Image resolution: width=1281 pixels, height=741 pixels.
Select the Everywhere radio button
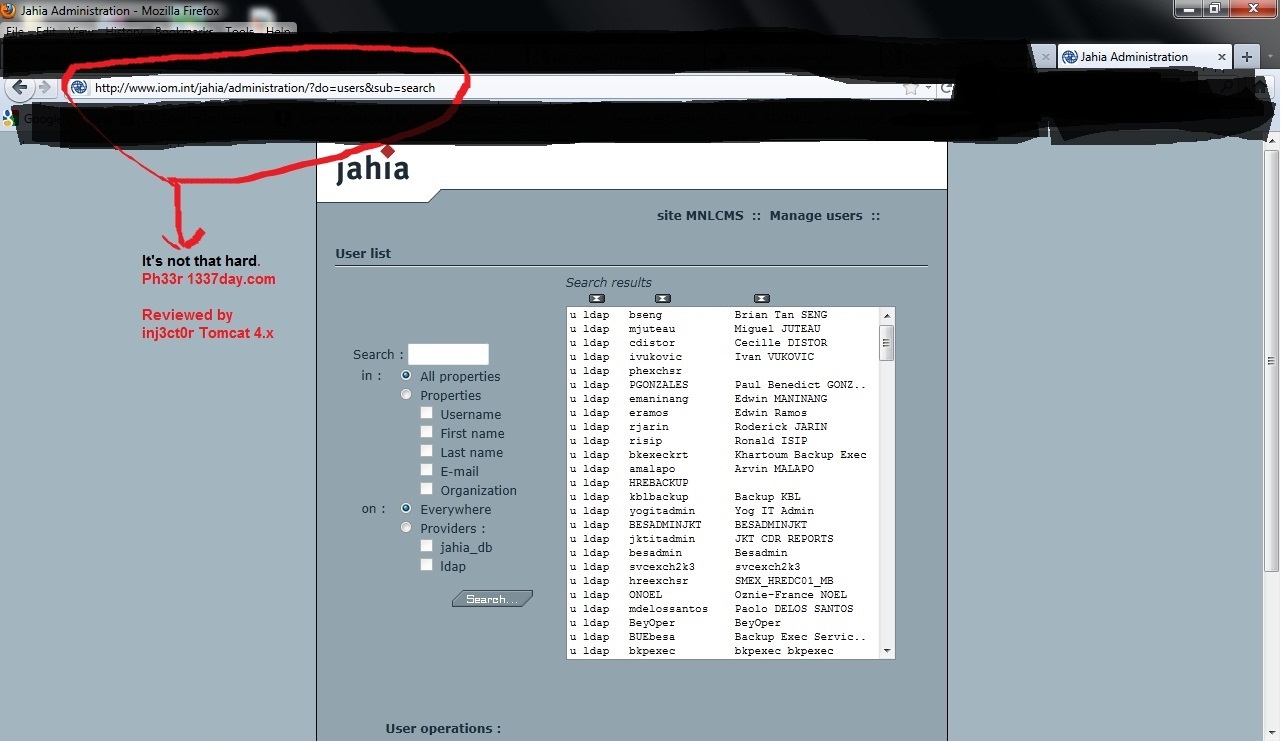coord(406,508)
